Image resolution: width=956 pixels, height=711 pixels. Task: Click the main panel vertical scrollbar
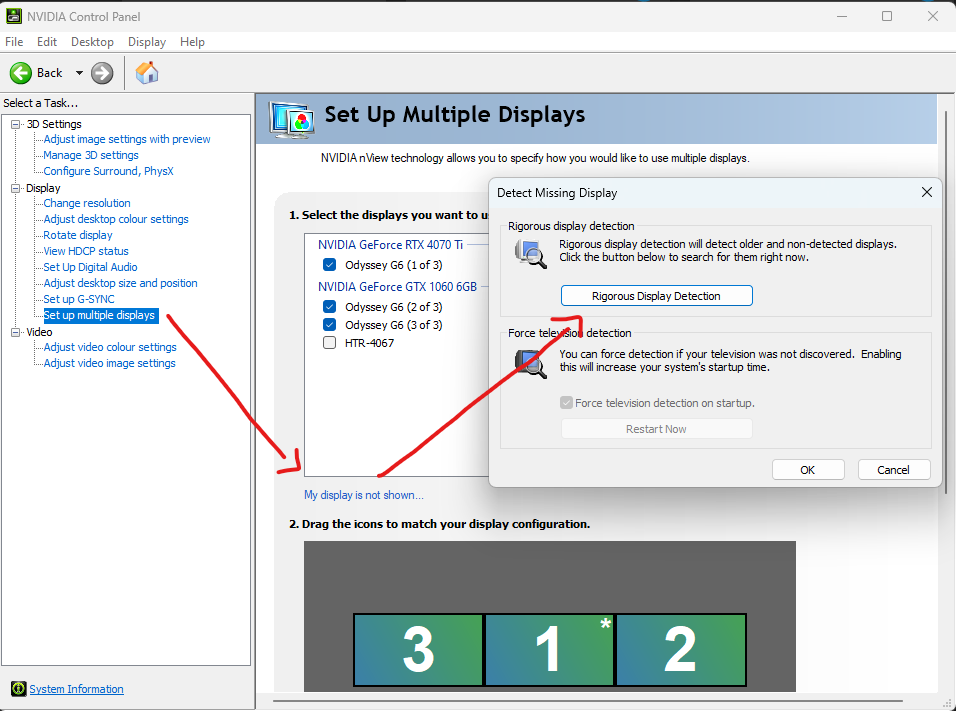point(946,302)
